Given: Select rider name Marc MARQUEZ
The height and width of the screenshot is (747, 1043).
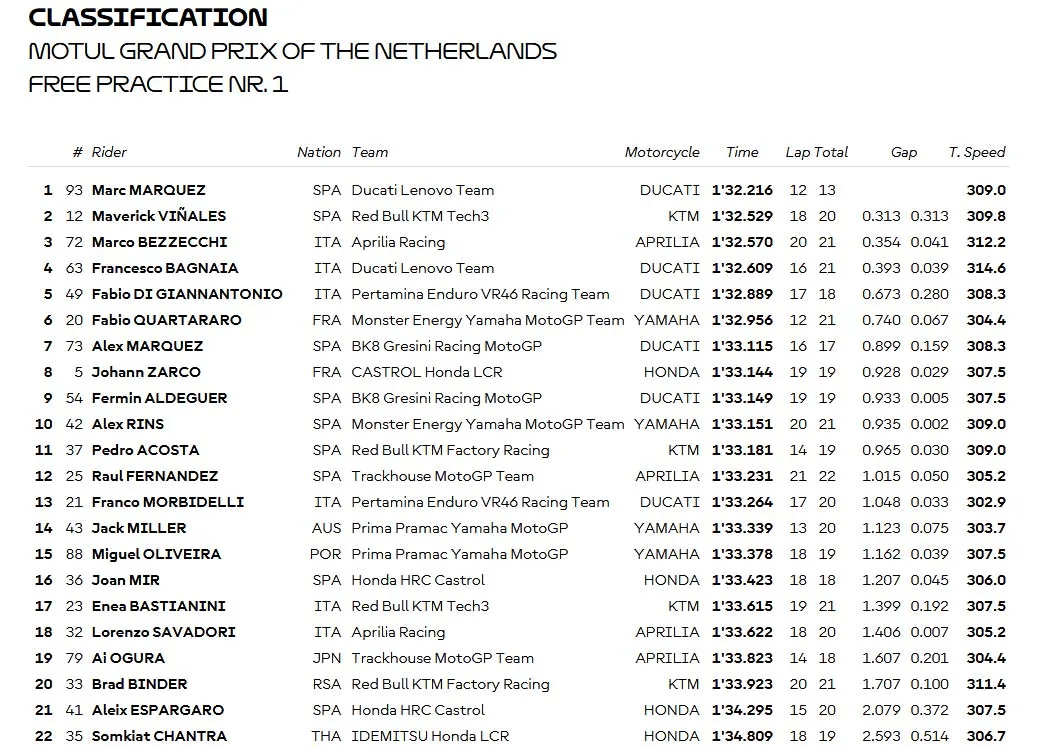Looking at the screenshot, I should pos(149,190).
